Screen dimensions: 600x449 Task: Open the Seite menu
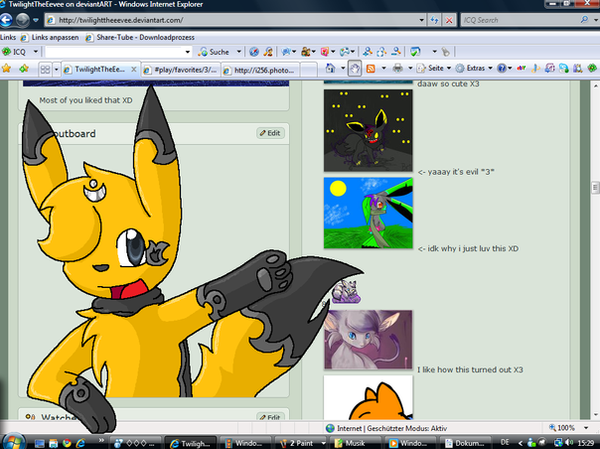[434, 68]
